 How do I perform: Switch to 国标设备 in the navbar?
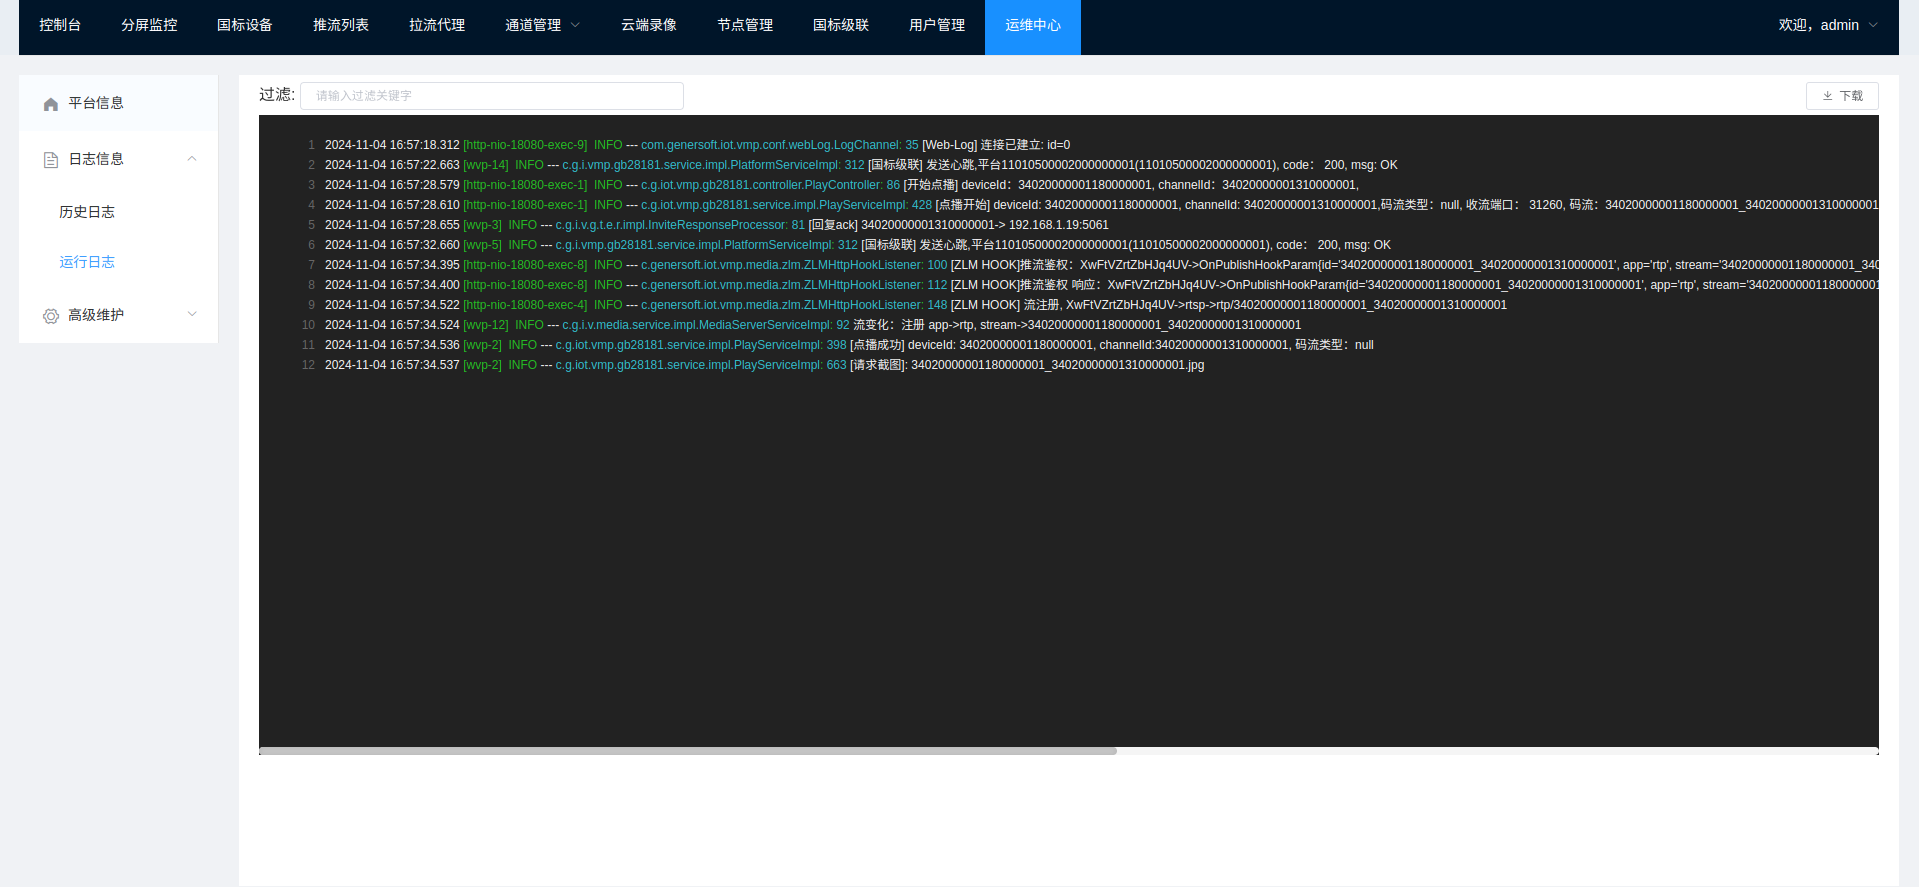point(245,25)
